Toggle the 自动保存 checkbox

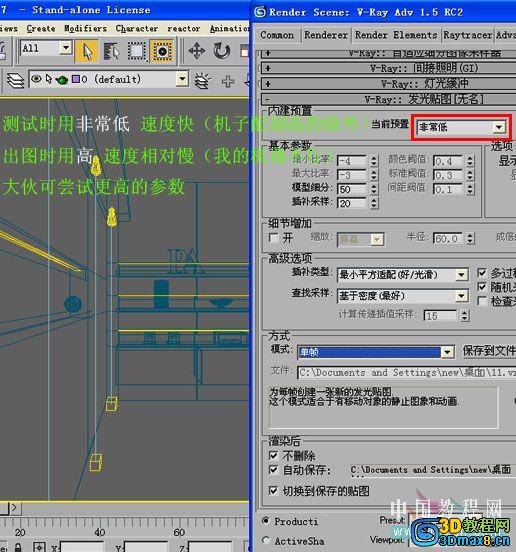(273, 470)
